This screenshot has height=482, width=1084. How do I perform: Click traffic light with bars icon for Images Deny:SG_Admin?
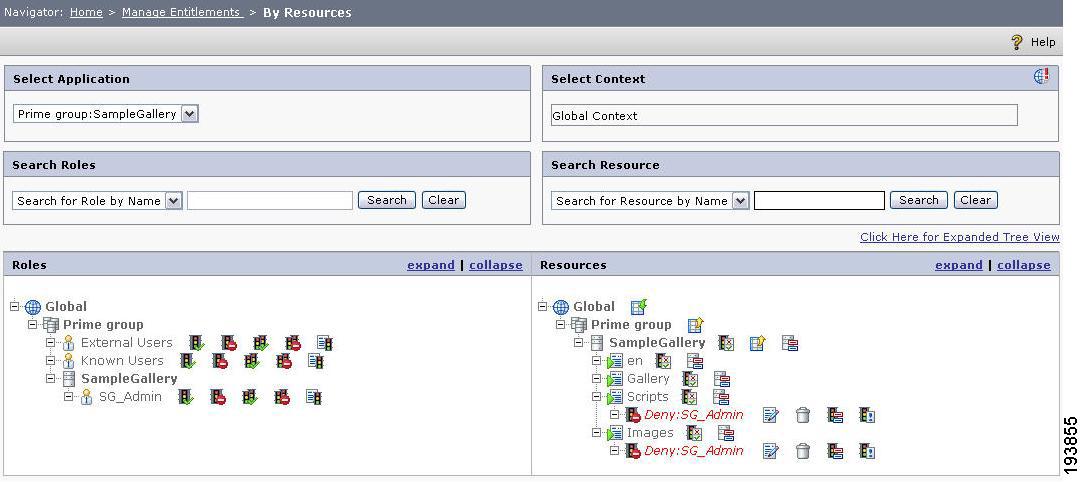coord(835,450)
